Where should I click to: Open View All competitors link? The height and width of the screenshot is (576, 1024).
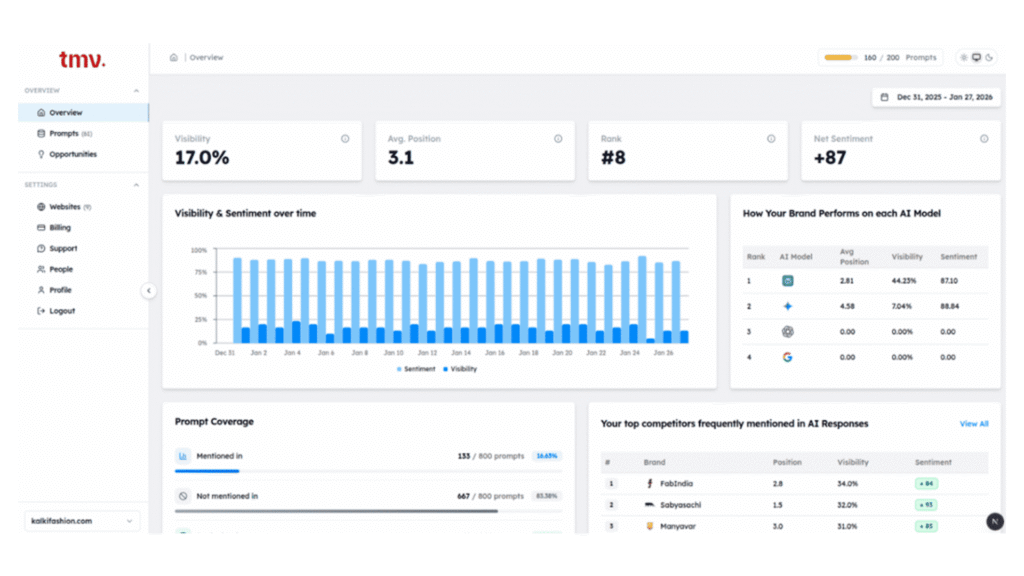974,424
